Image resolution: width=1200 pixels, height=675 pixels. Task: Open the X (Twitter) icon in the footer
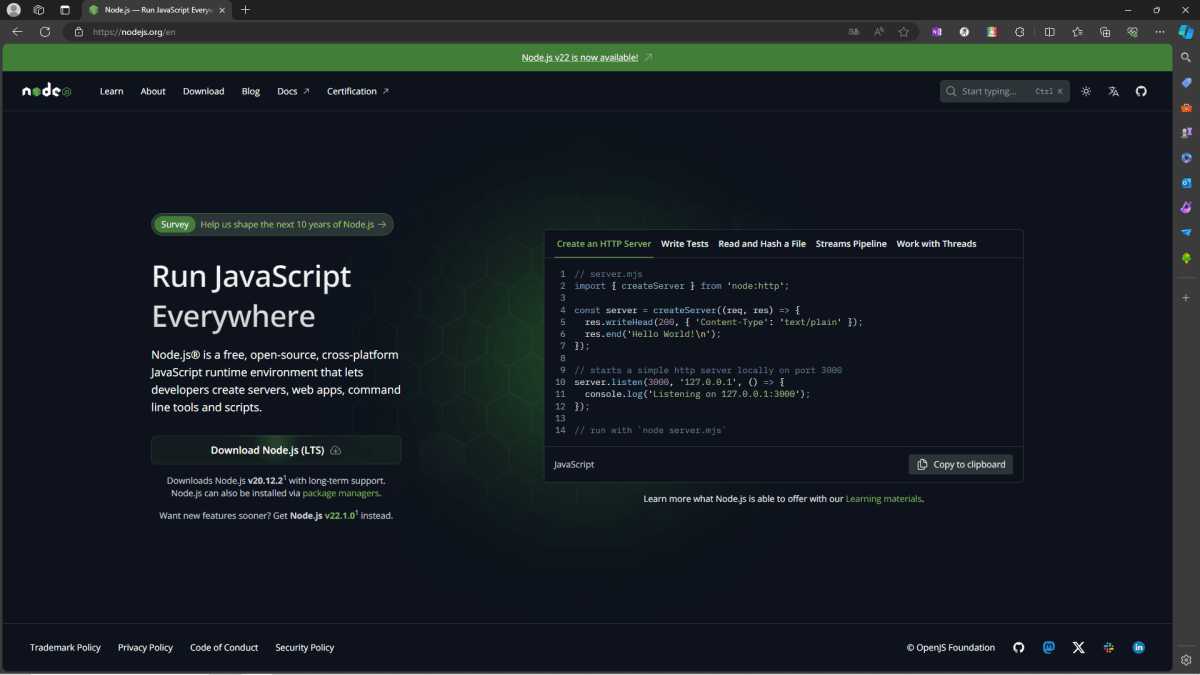1078,648
